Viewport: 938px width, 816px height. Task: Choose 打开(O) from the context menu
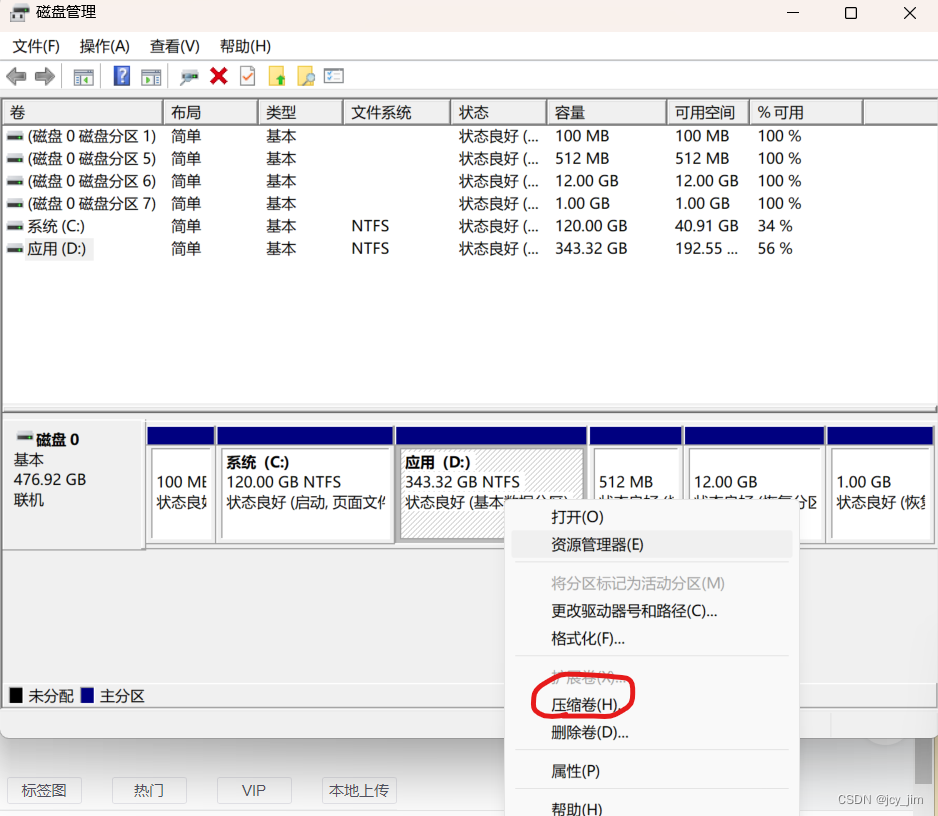coord(652,517)
